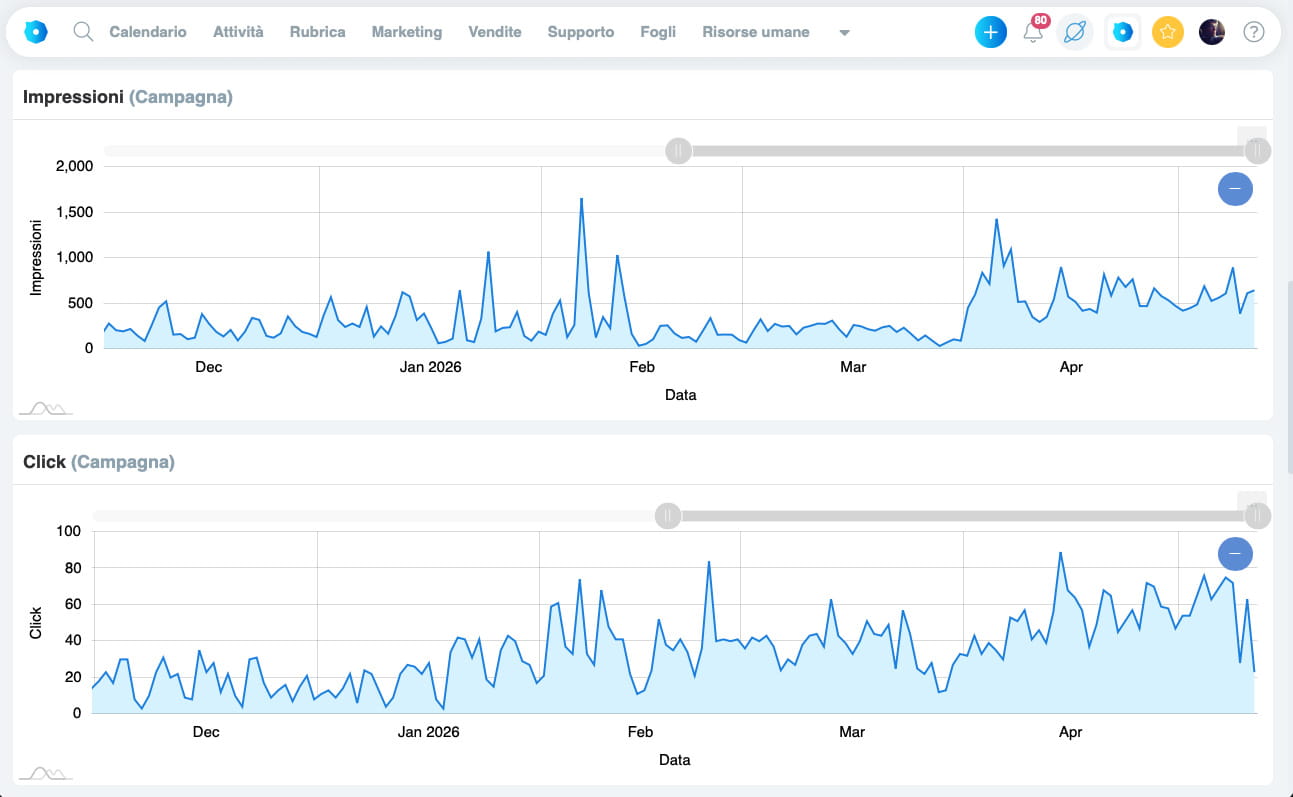Grab the right range handle of the Impressioni chart
The width and height of the screenshot is (1293, 797).
(x=1258, y=151)
